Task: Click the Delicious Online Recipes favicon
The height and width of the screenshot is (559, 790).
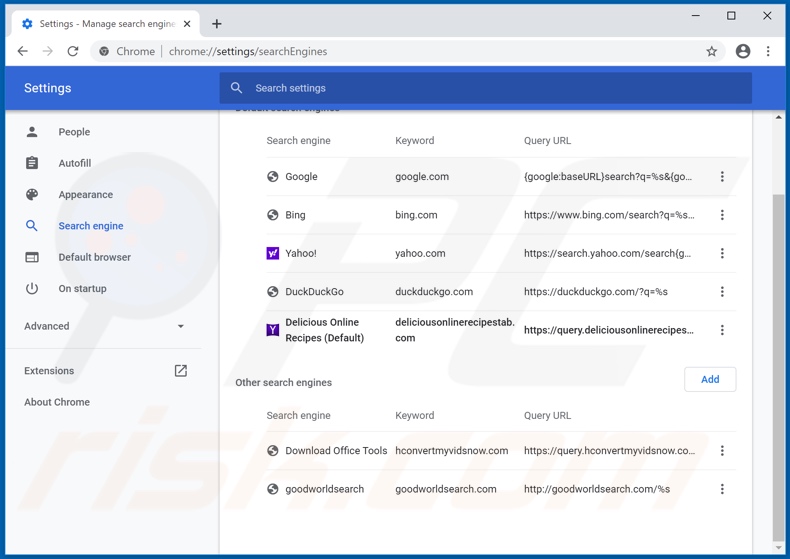Action: click(273, 330)
